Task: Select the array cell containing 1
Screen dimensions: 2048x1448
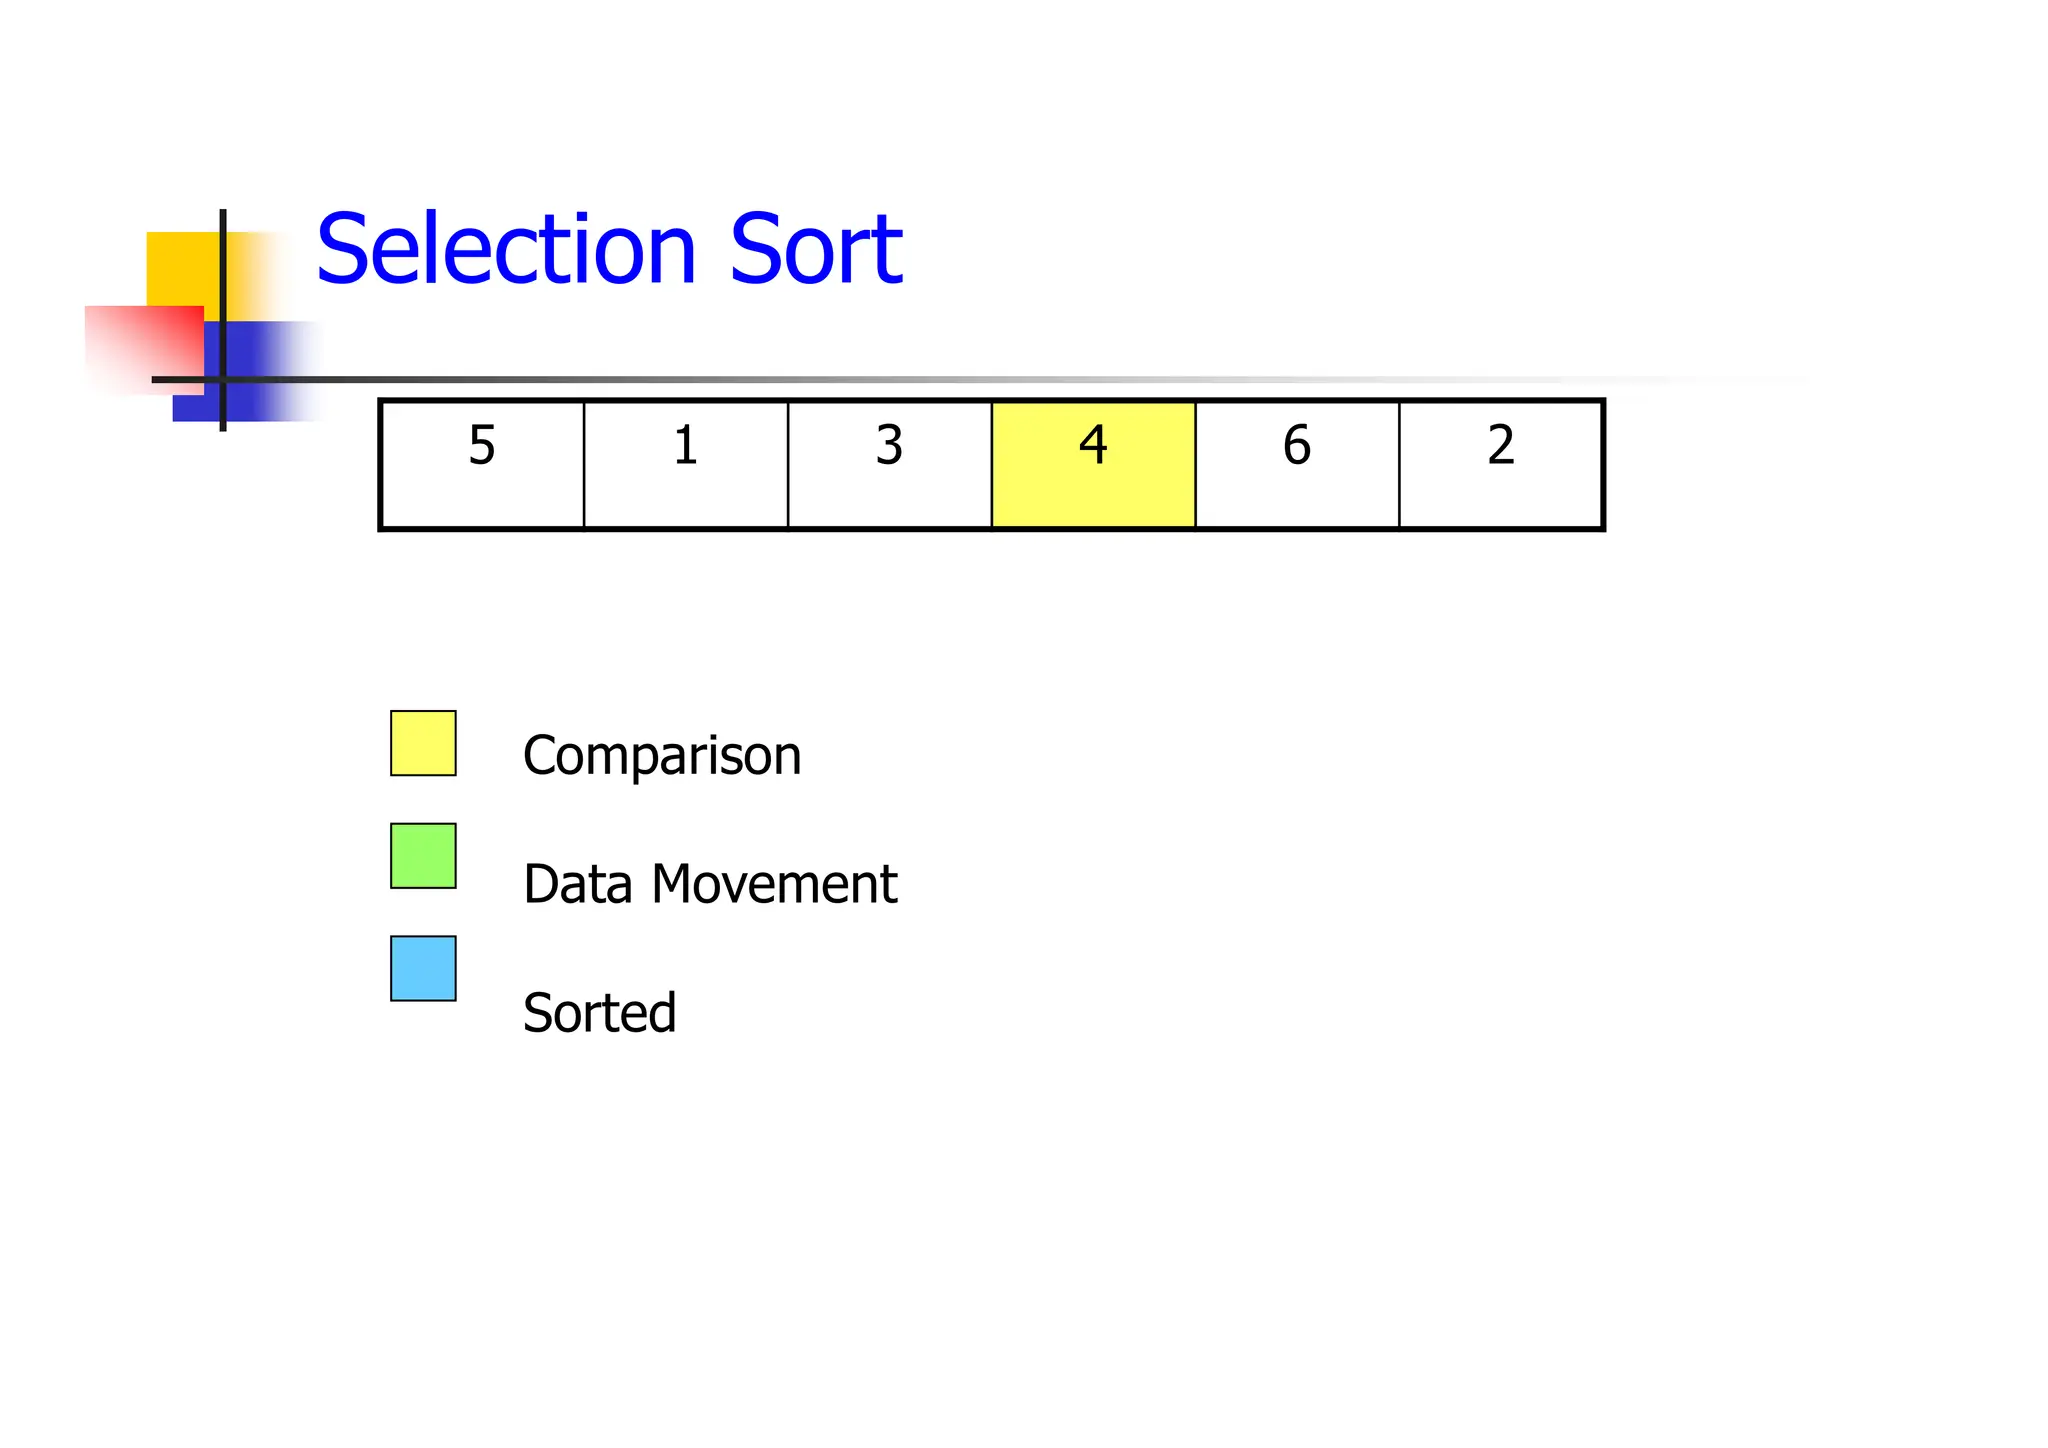Action: click(686, 465)
